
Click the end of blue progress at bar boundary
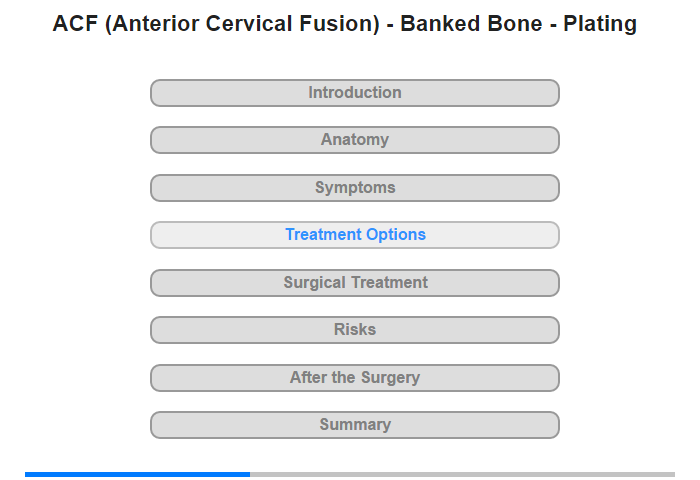250,474
